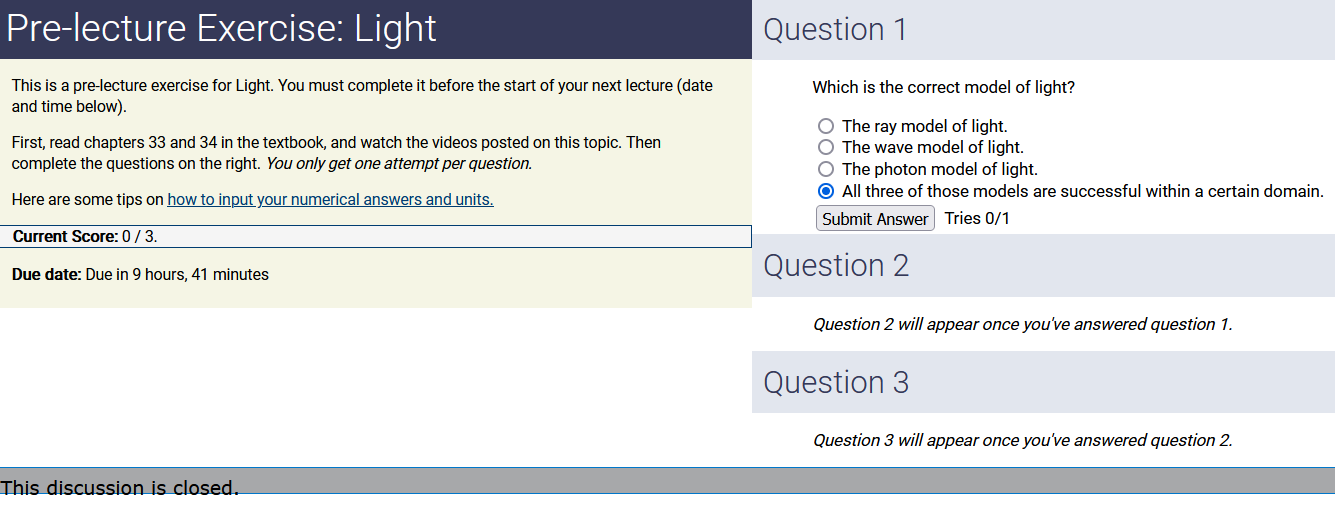Select "The ray model of light" option
Viewport: 1335px width, 520px height.
tap(826, 126)
